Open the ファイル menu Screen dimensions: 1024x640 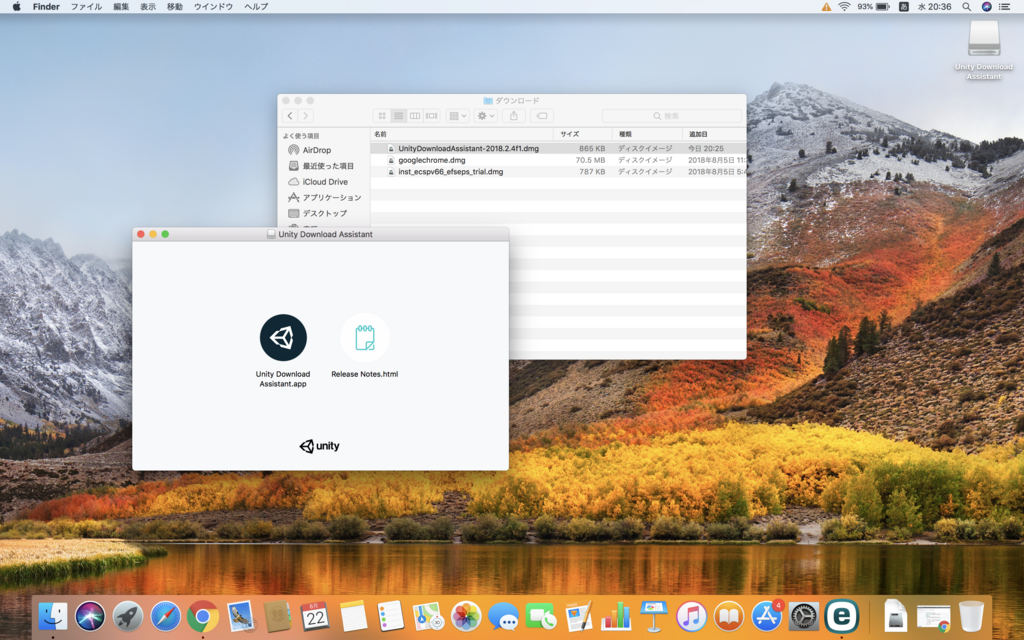click(x=86, y=7)
